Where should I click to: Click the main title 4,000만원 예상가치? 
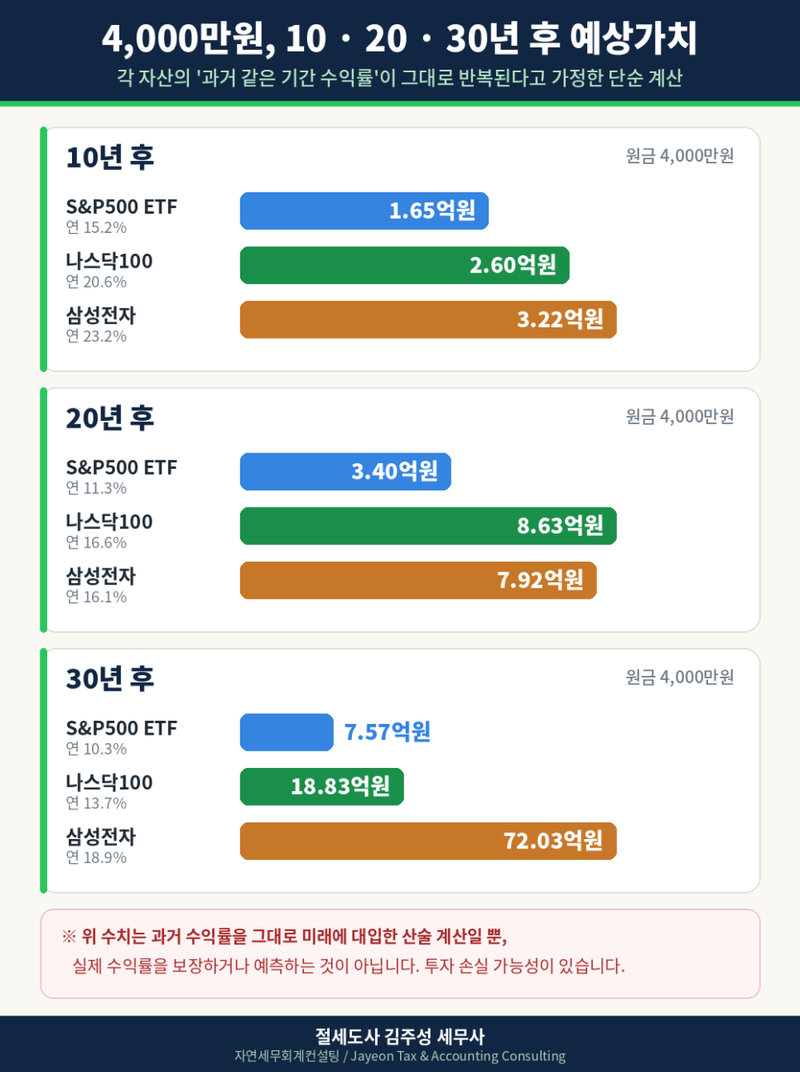click(x=400, y=38)
